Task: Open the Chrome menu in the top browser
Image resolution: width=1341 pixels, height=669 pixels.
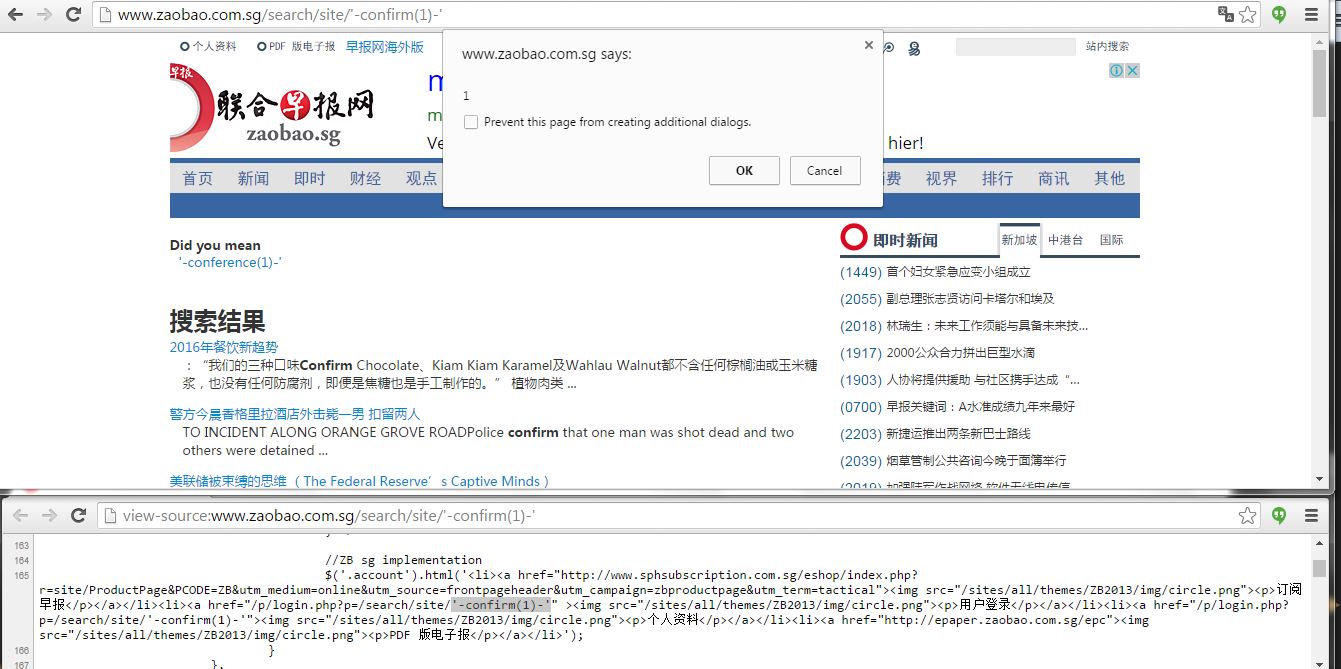Action: point(1311,15)
